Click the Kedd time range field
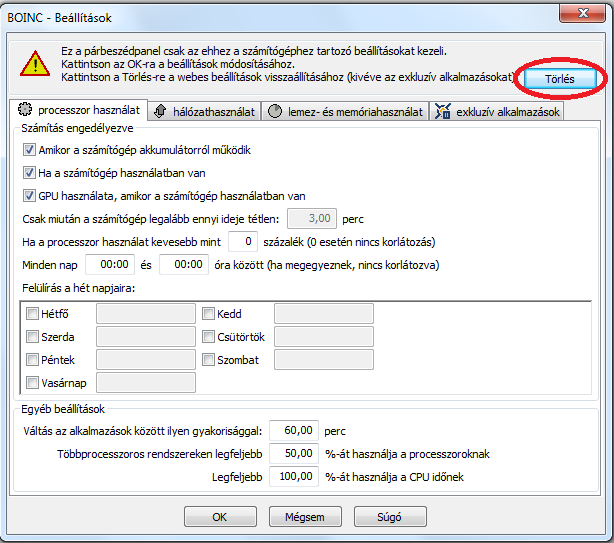 324,314
